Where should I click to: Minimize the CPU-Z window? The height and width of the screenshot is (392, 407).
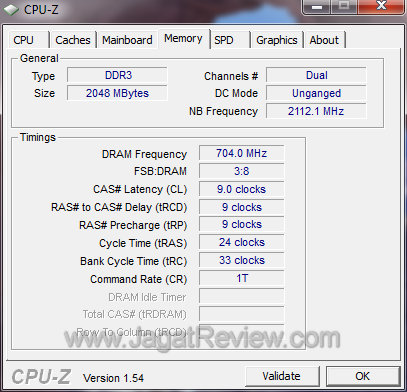click(x=317, y=6)
